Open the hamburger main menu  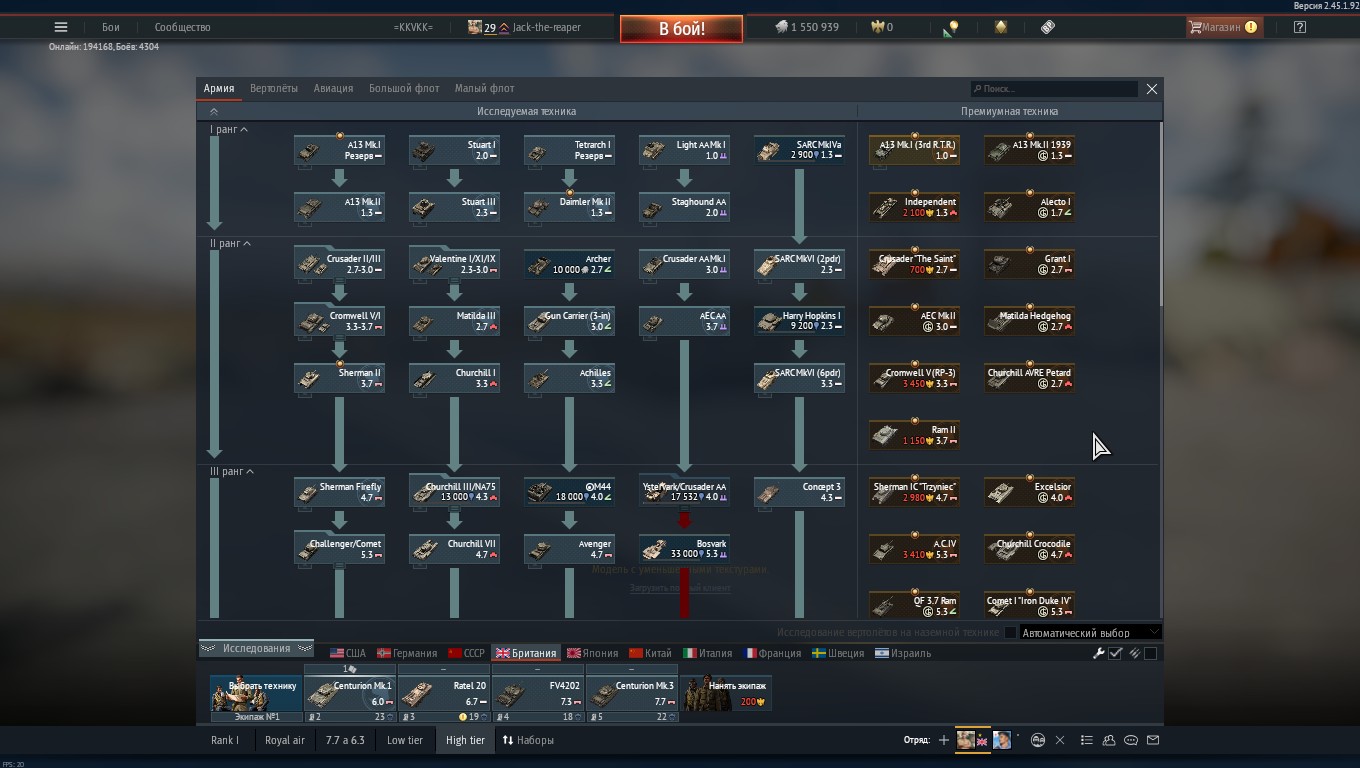tap(61, 27)
